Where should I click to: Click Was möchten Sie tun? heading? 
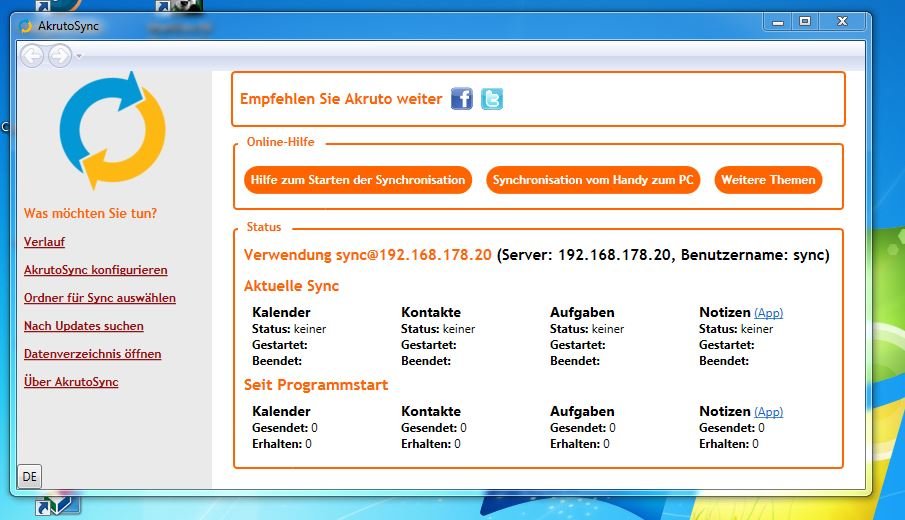(90, 213)
